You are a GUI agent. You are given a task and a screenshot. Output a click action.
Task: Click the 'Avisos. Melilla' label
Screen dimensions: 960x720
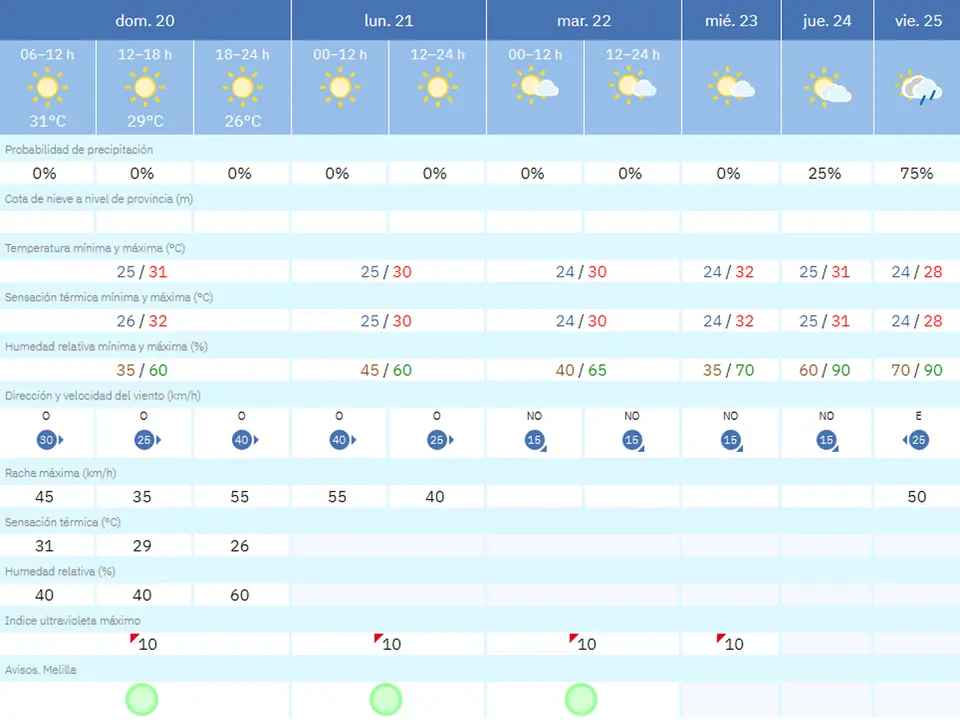(40, 670)
